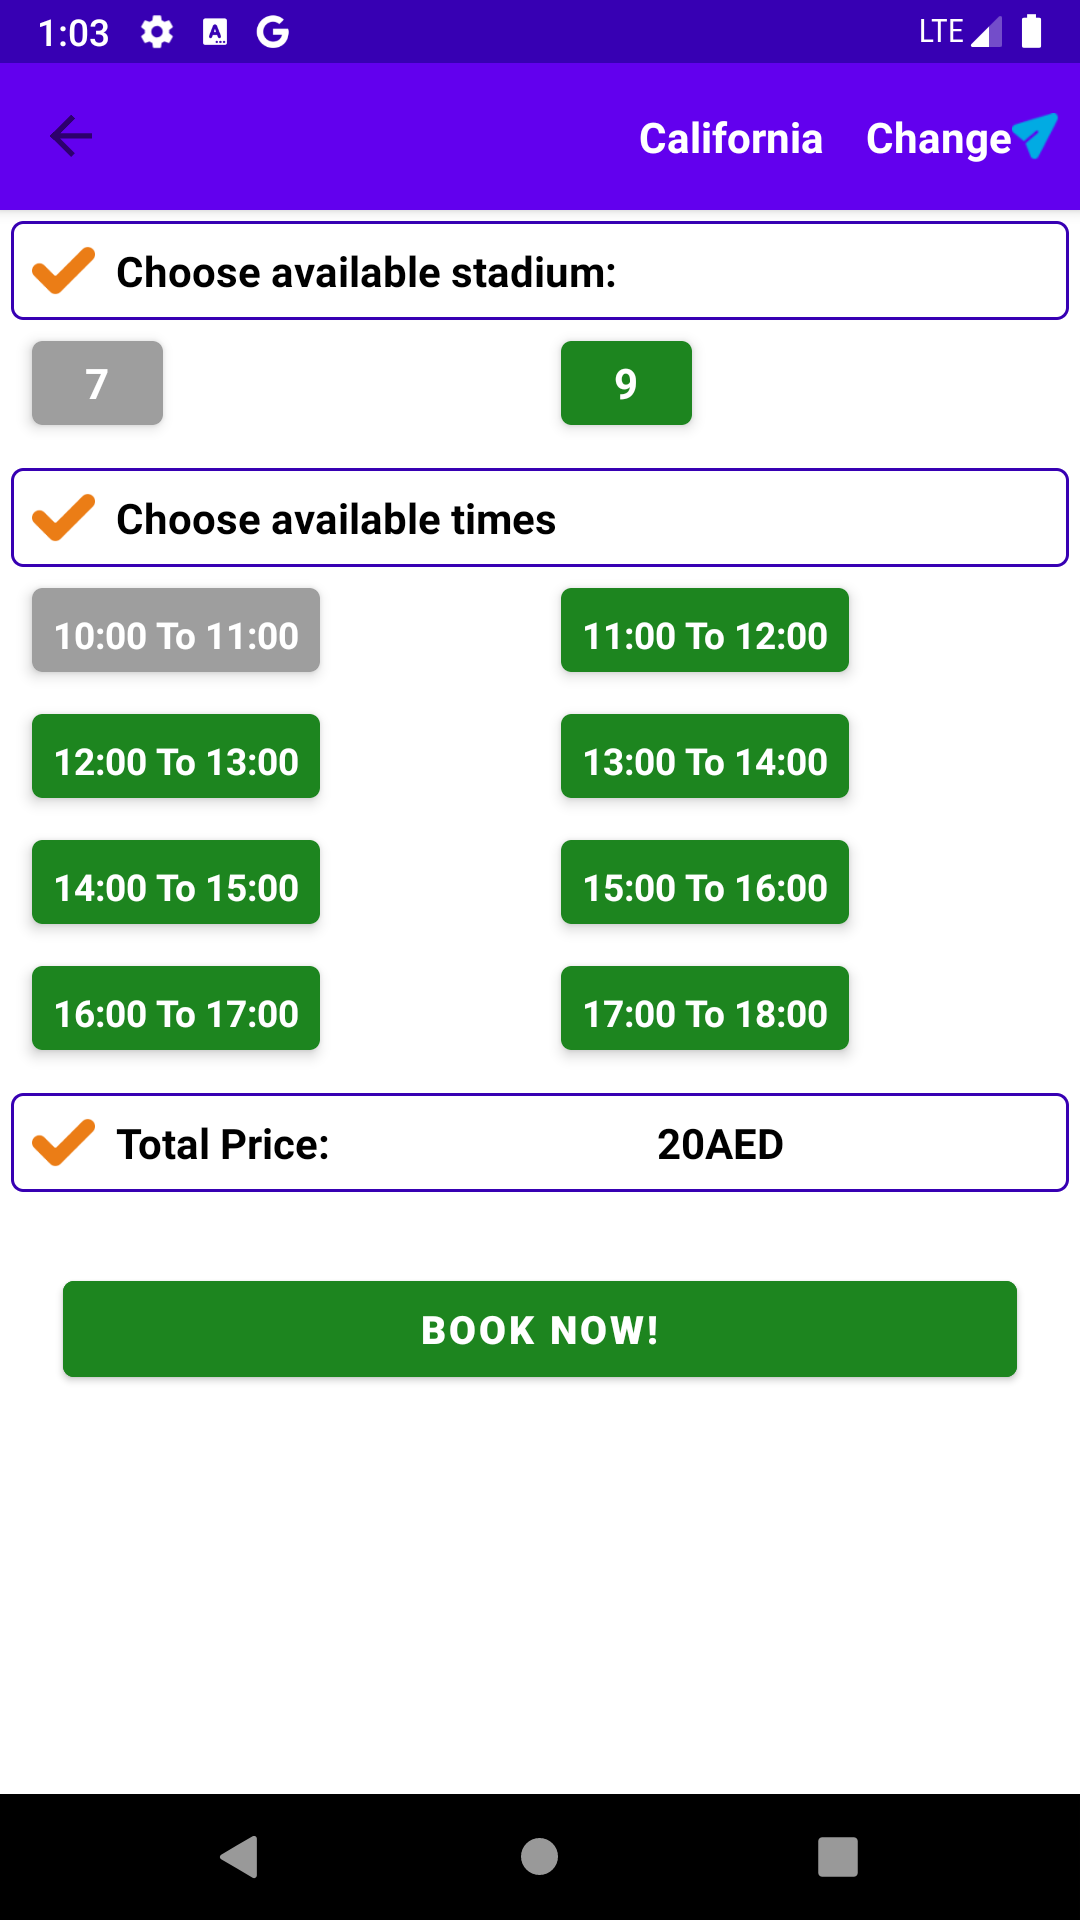Viewport: 1080px width, 1920px height.
Task: Tap the California location label
Action: coord(731,139)
